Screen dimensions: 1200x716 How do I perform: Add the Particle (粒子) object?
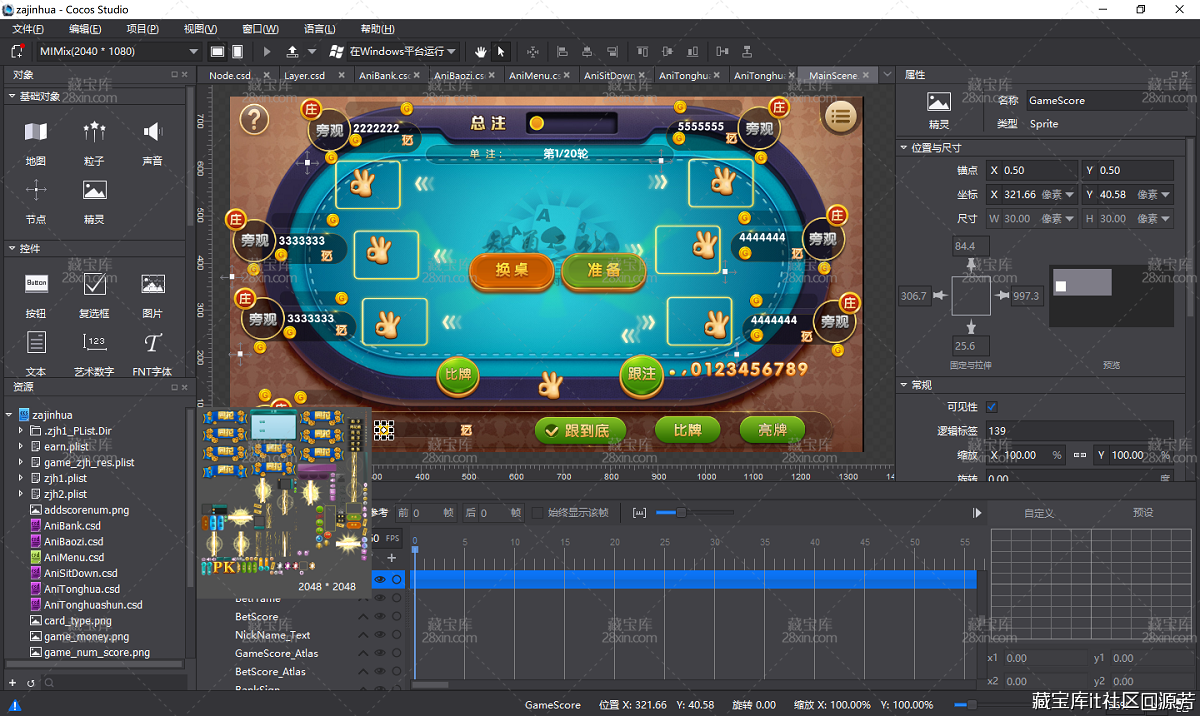click(94, 142)
